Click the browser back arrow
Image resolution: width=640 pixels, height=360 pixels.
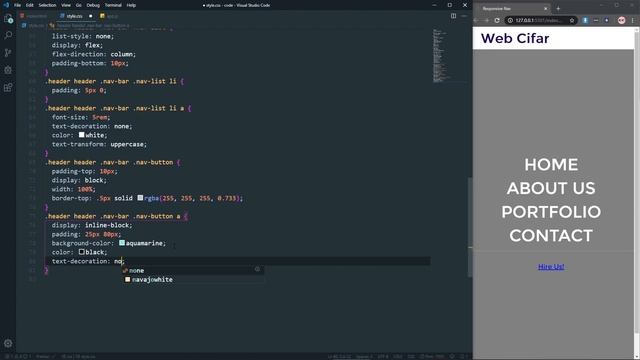tap(476, 20)
